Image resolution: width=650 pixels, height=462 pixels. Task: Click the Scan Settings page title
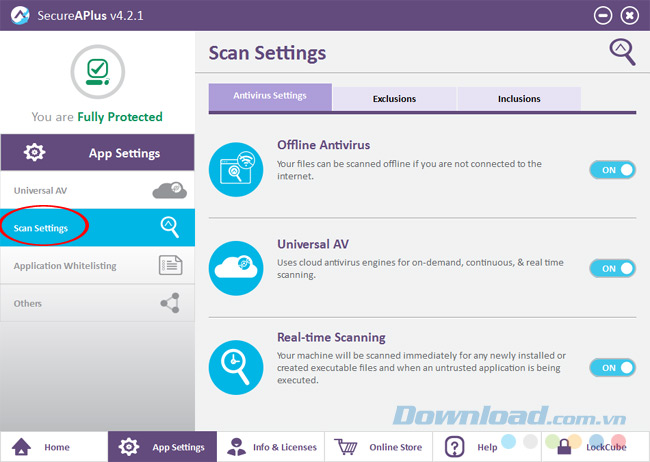point(267,53)
